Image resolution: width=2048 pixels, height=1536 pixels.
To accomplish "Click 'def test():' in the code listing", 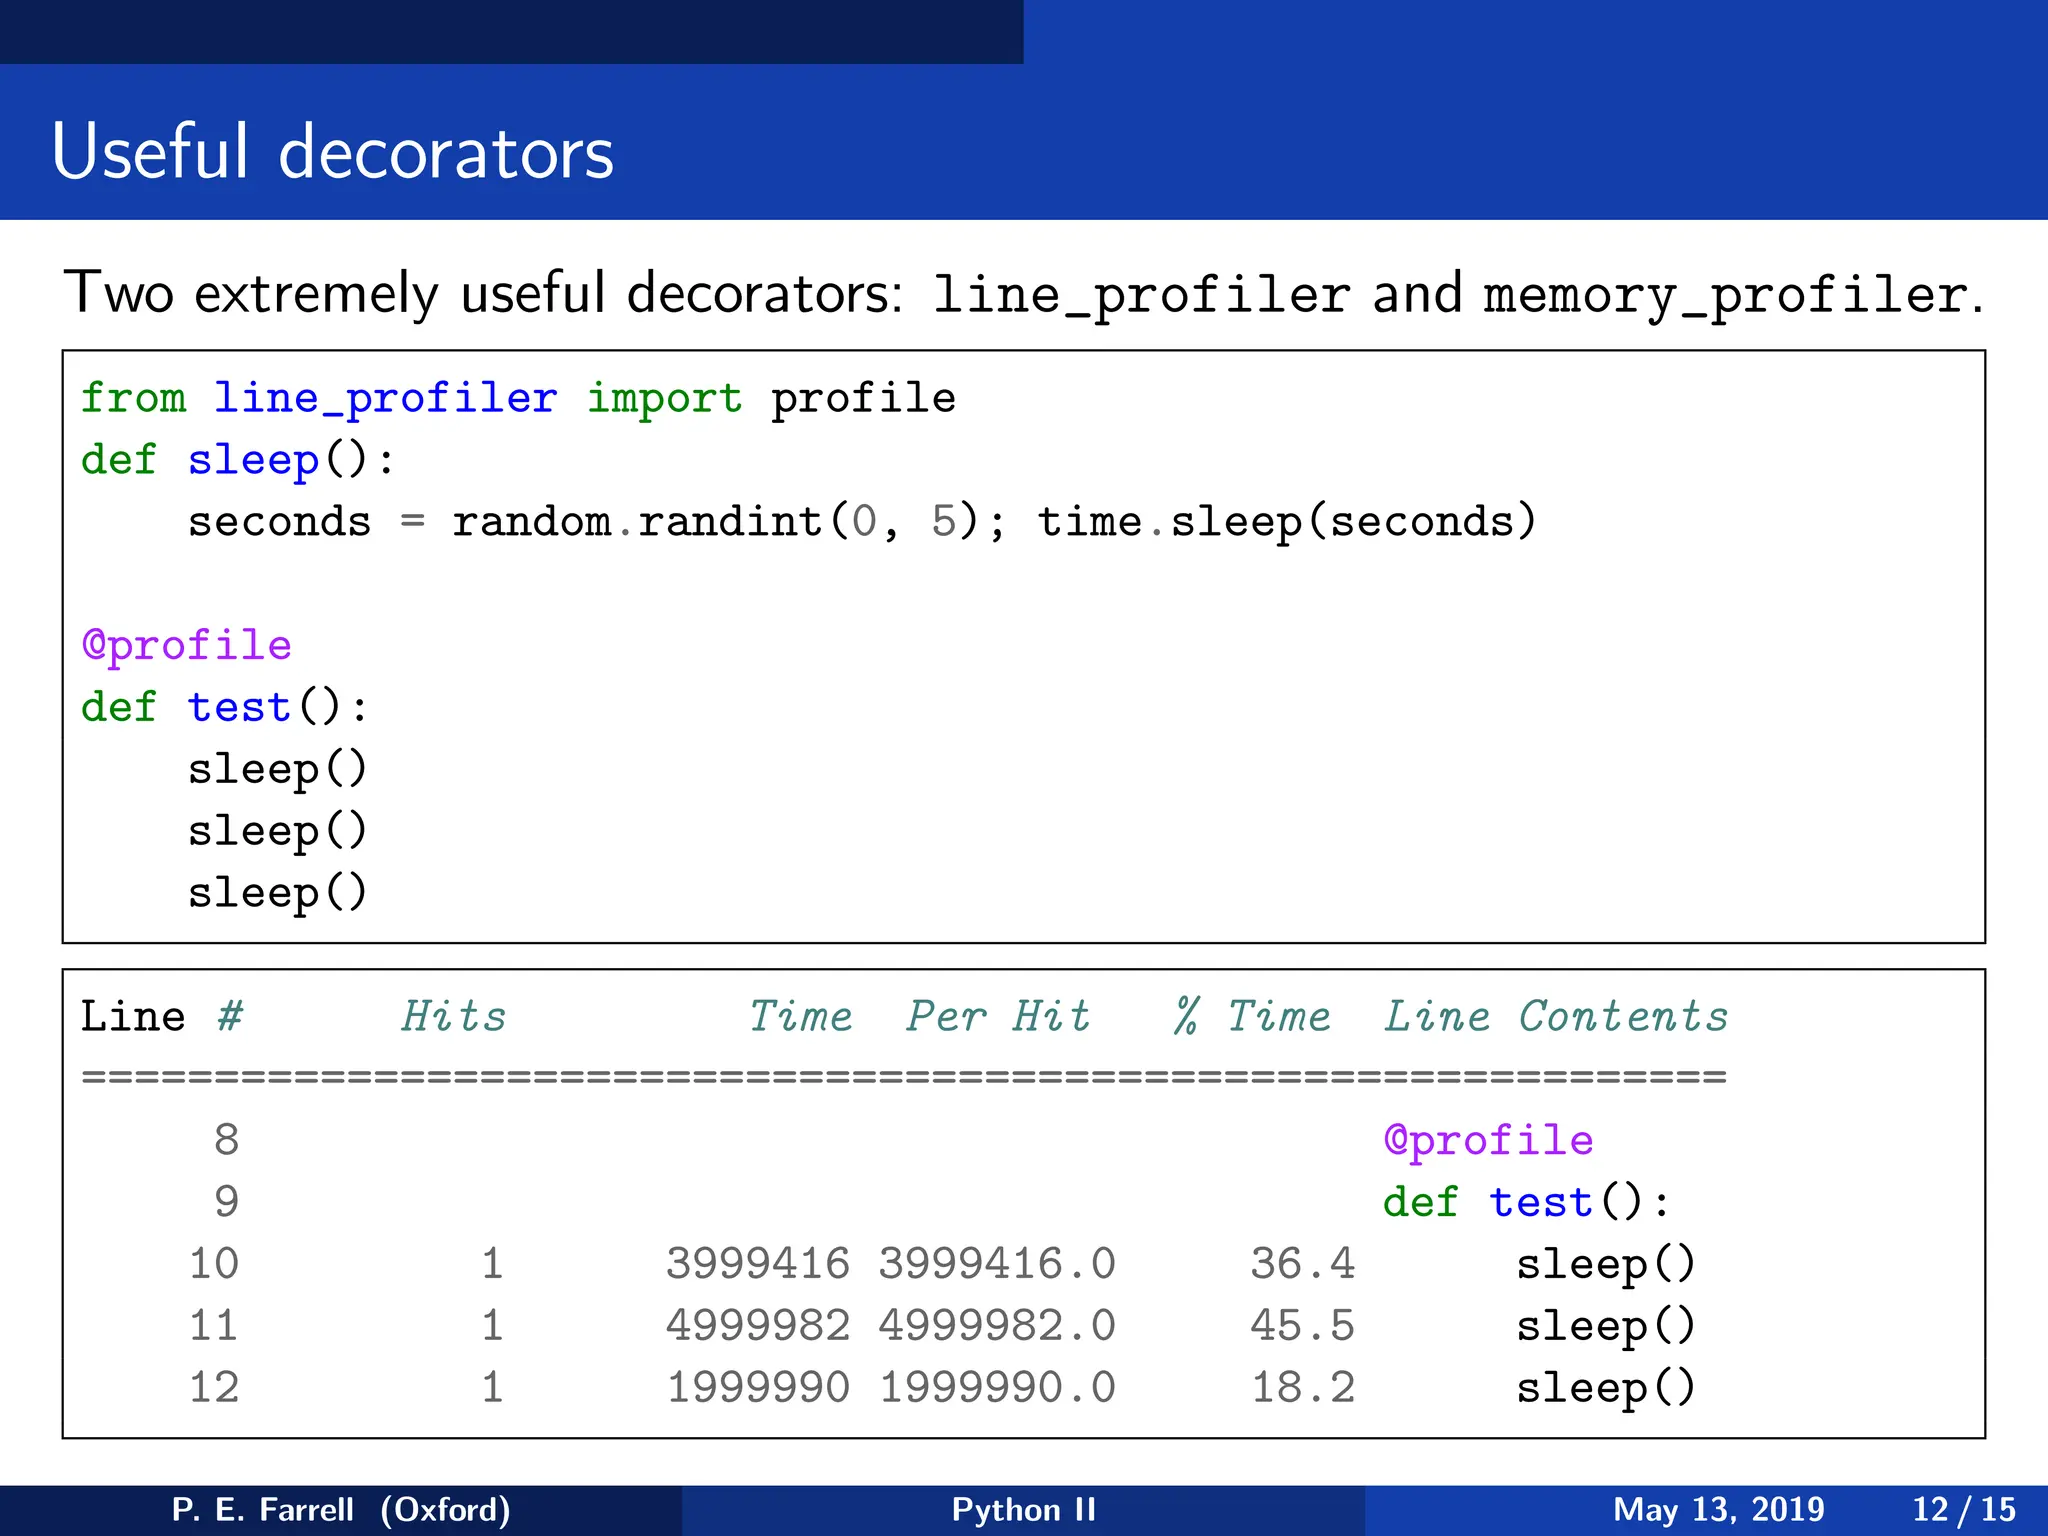I will 225,708.
